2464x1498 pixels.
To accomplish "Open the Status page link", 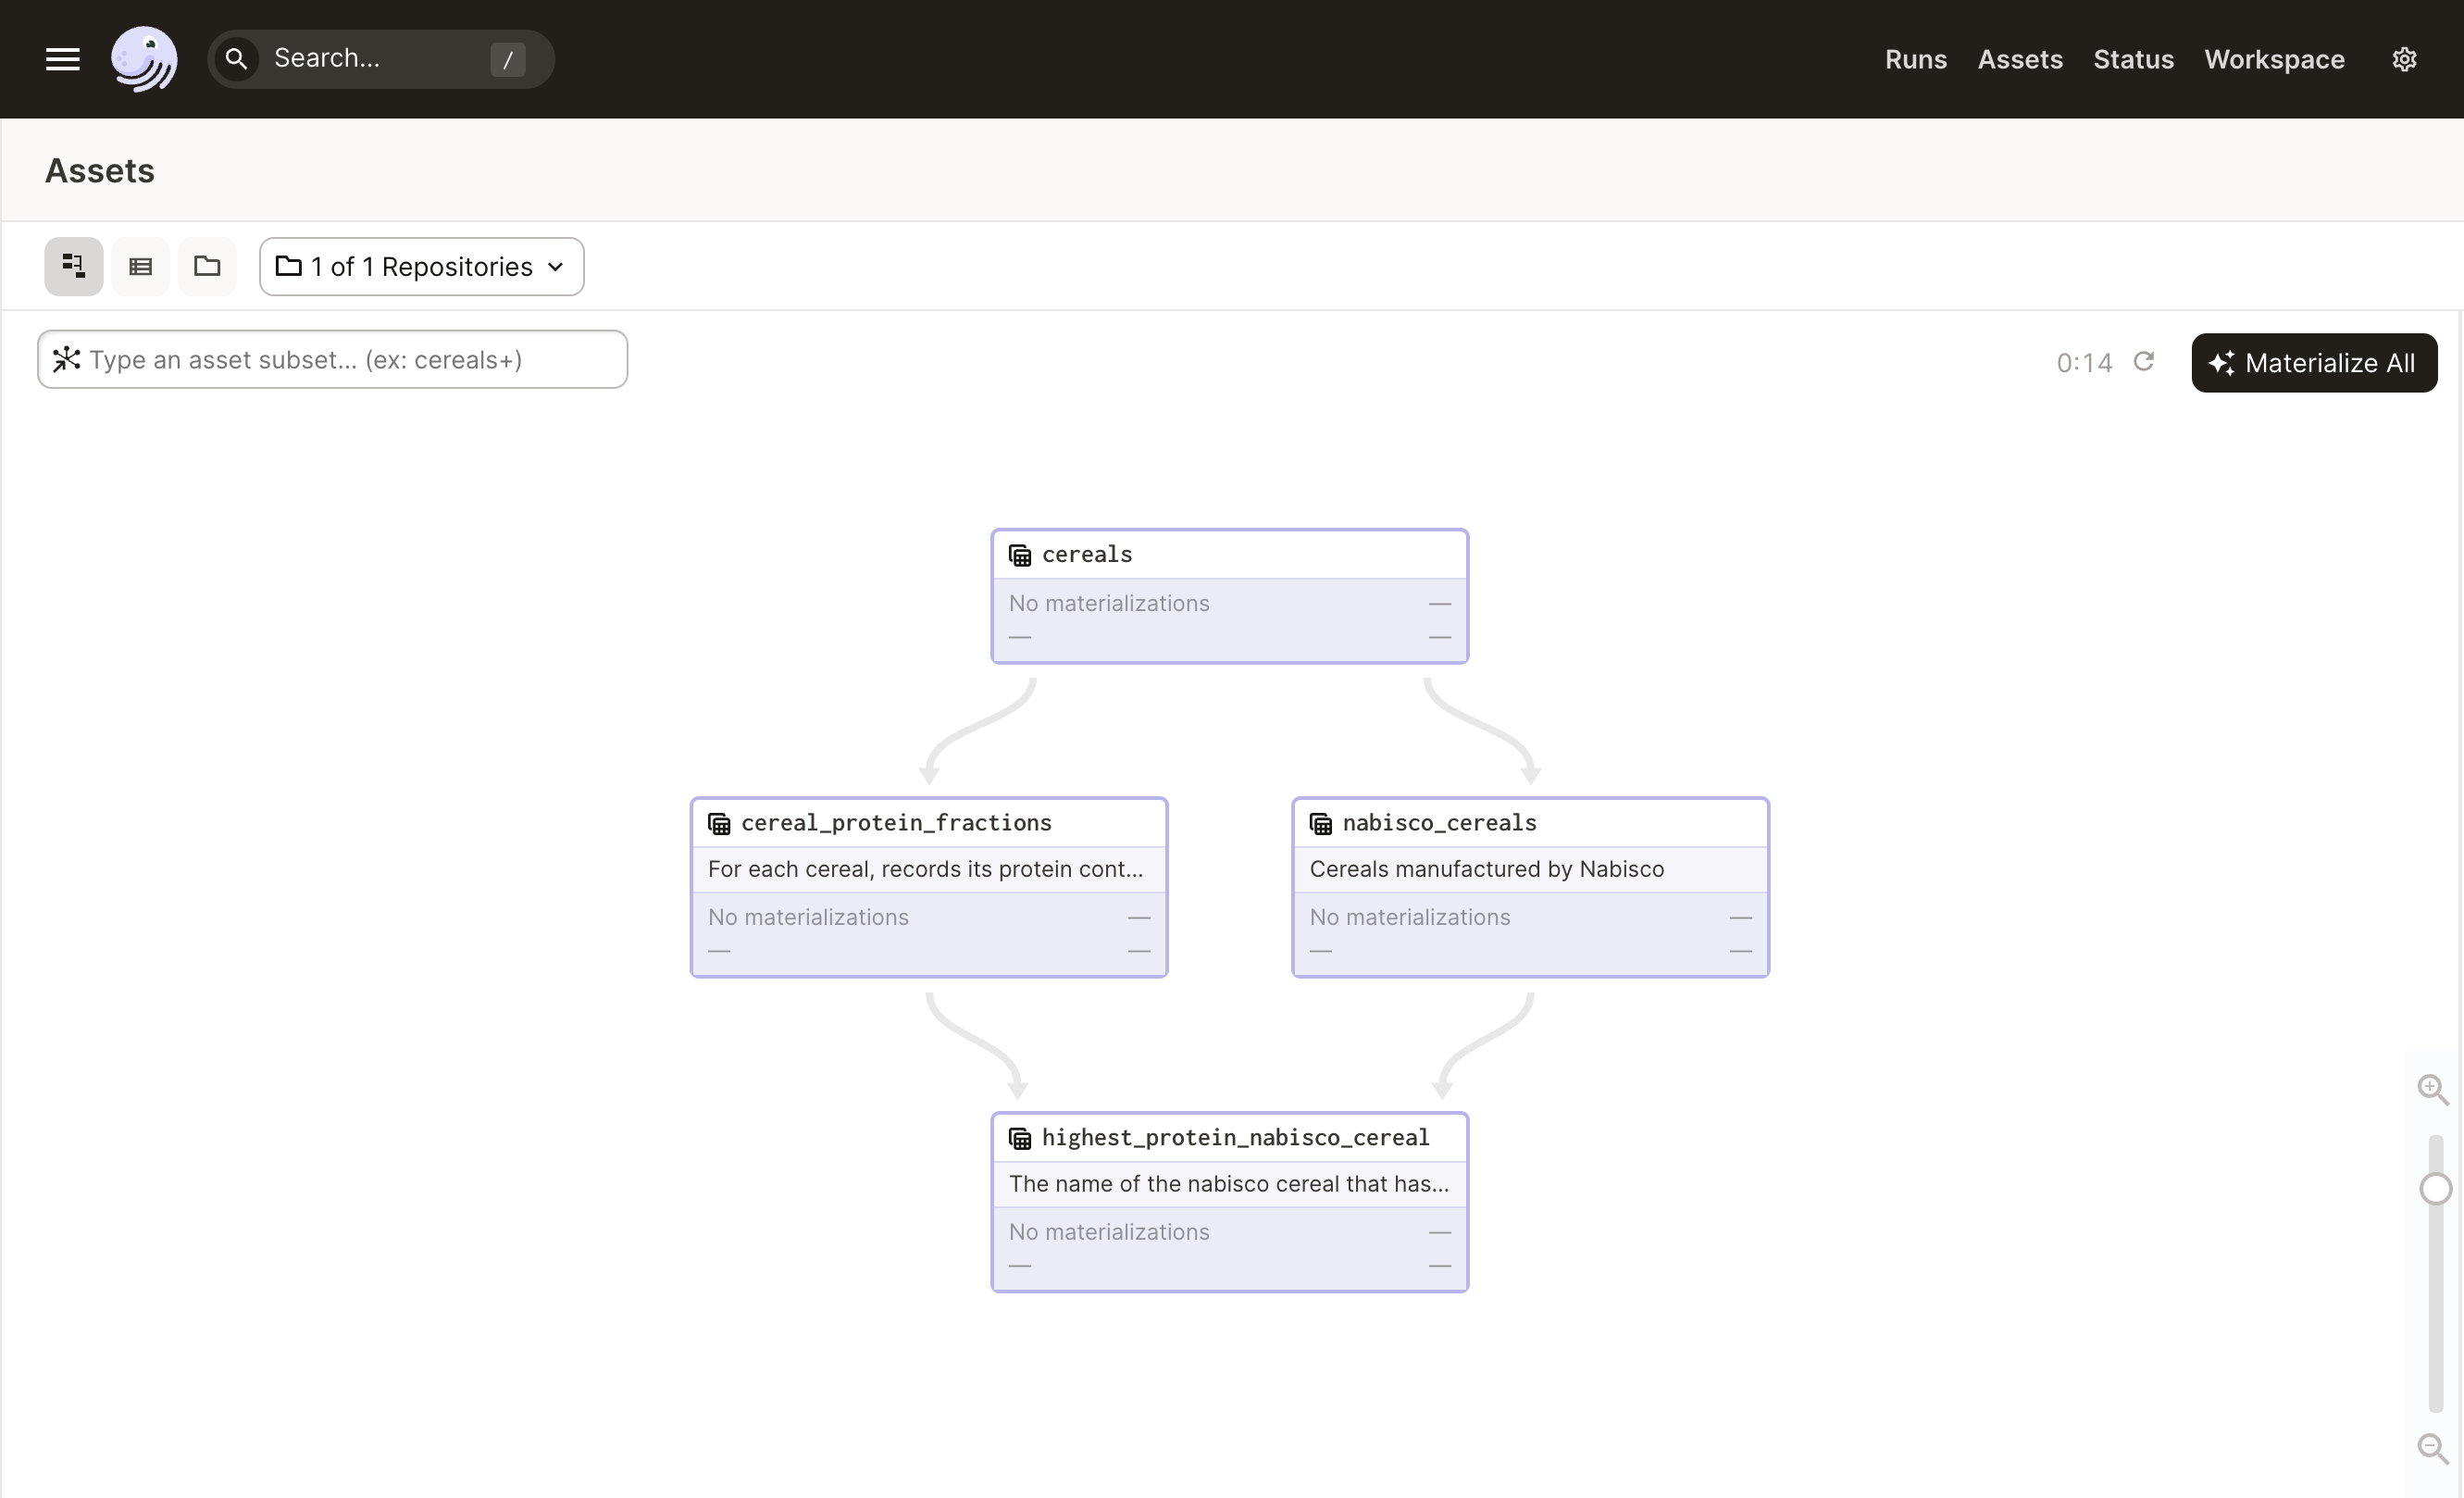I will [x=2133, y=59].
